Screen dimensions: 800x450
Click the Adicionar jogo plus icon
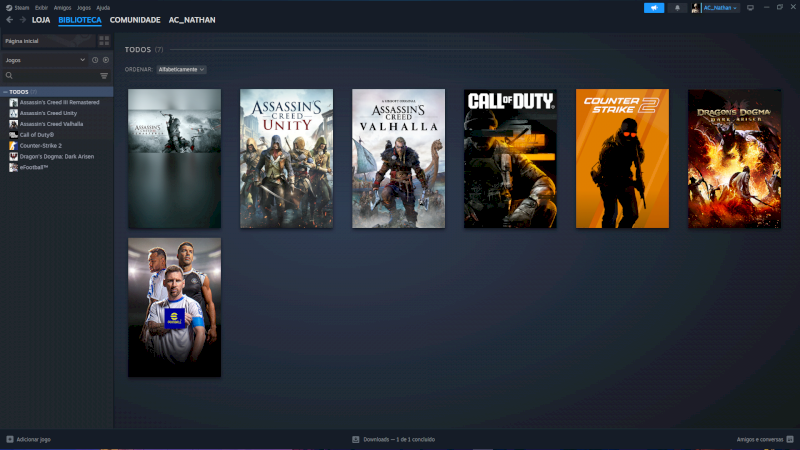click(10, 439)
